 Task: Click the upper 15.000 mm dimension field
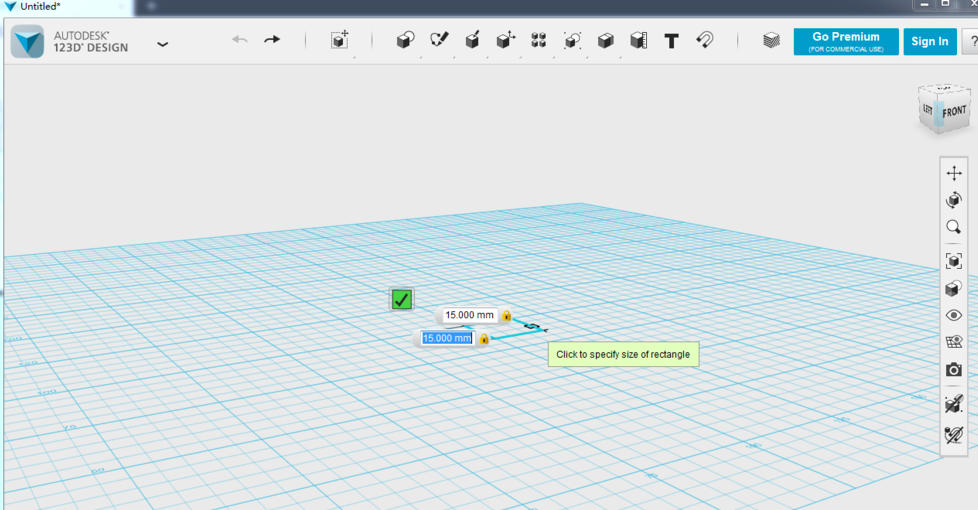click(470, 315)
